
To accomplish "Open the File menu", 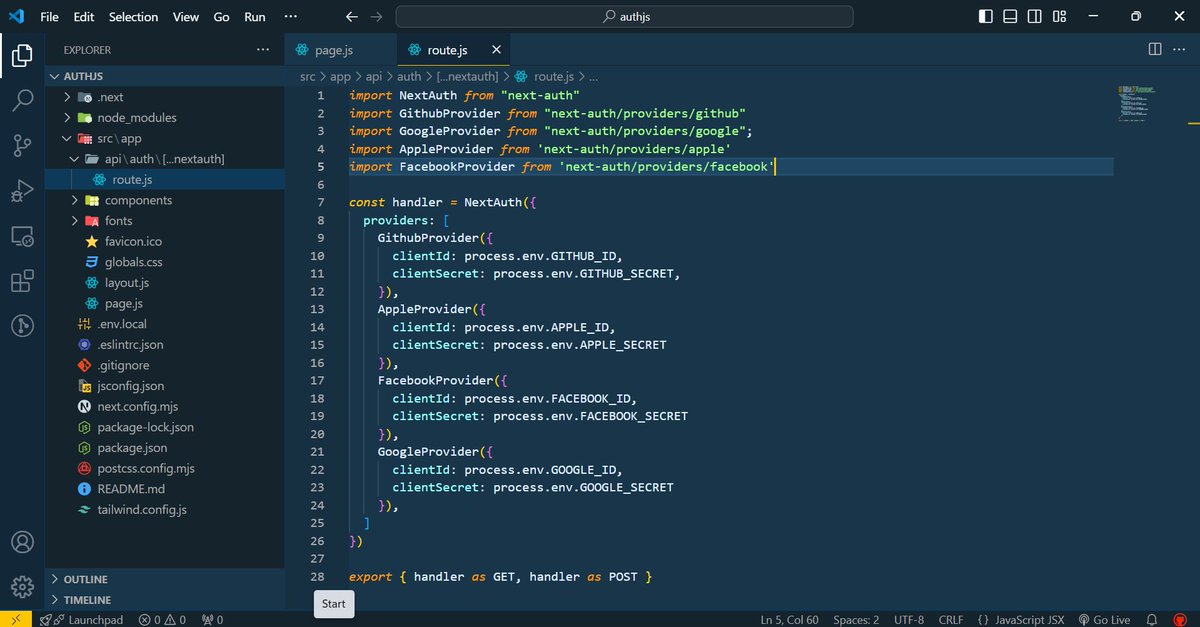I will tap(49, 16).
